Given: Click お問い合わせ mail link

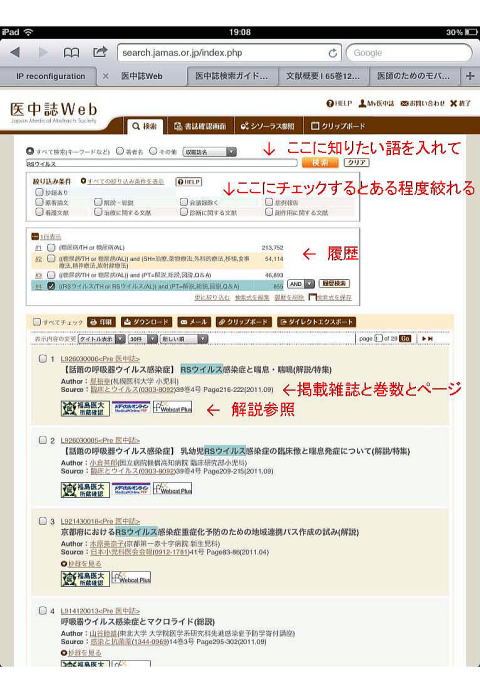Looking at the screenshot, I should click(423, 103).
